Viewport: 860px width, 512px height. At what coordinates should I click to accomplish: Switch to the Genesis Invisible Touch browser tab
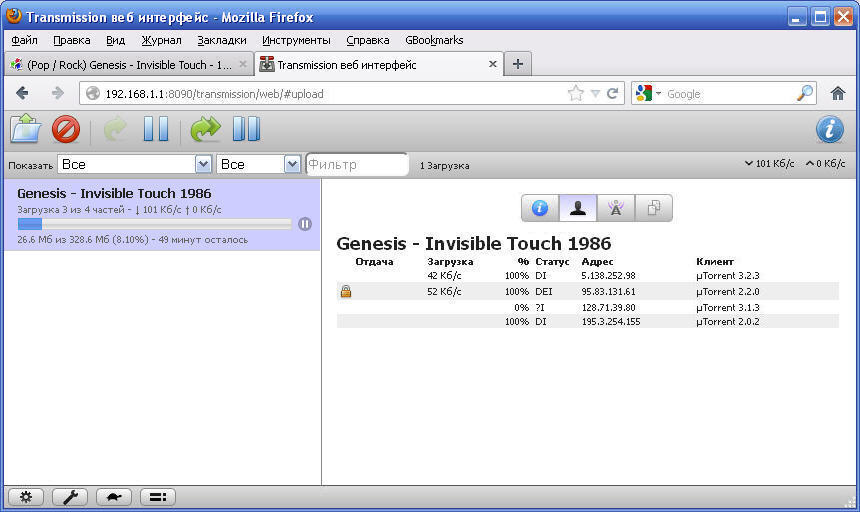tap(129, 65)
